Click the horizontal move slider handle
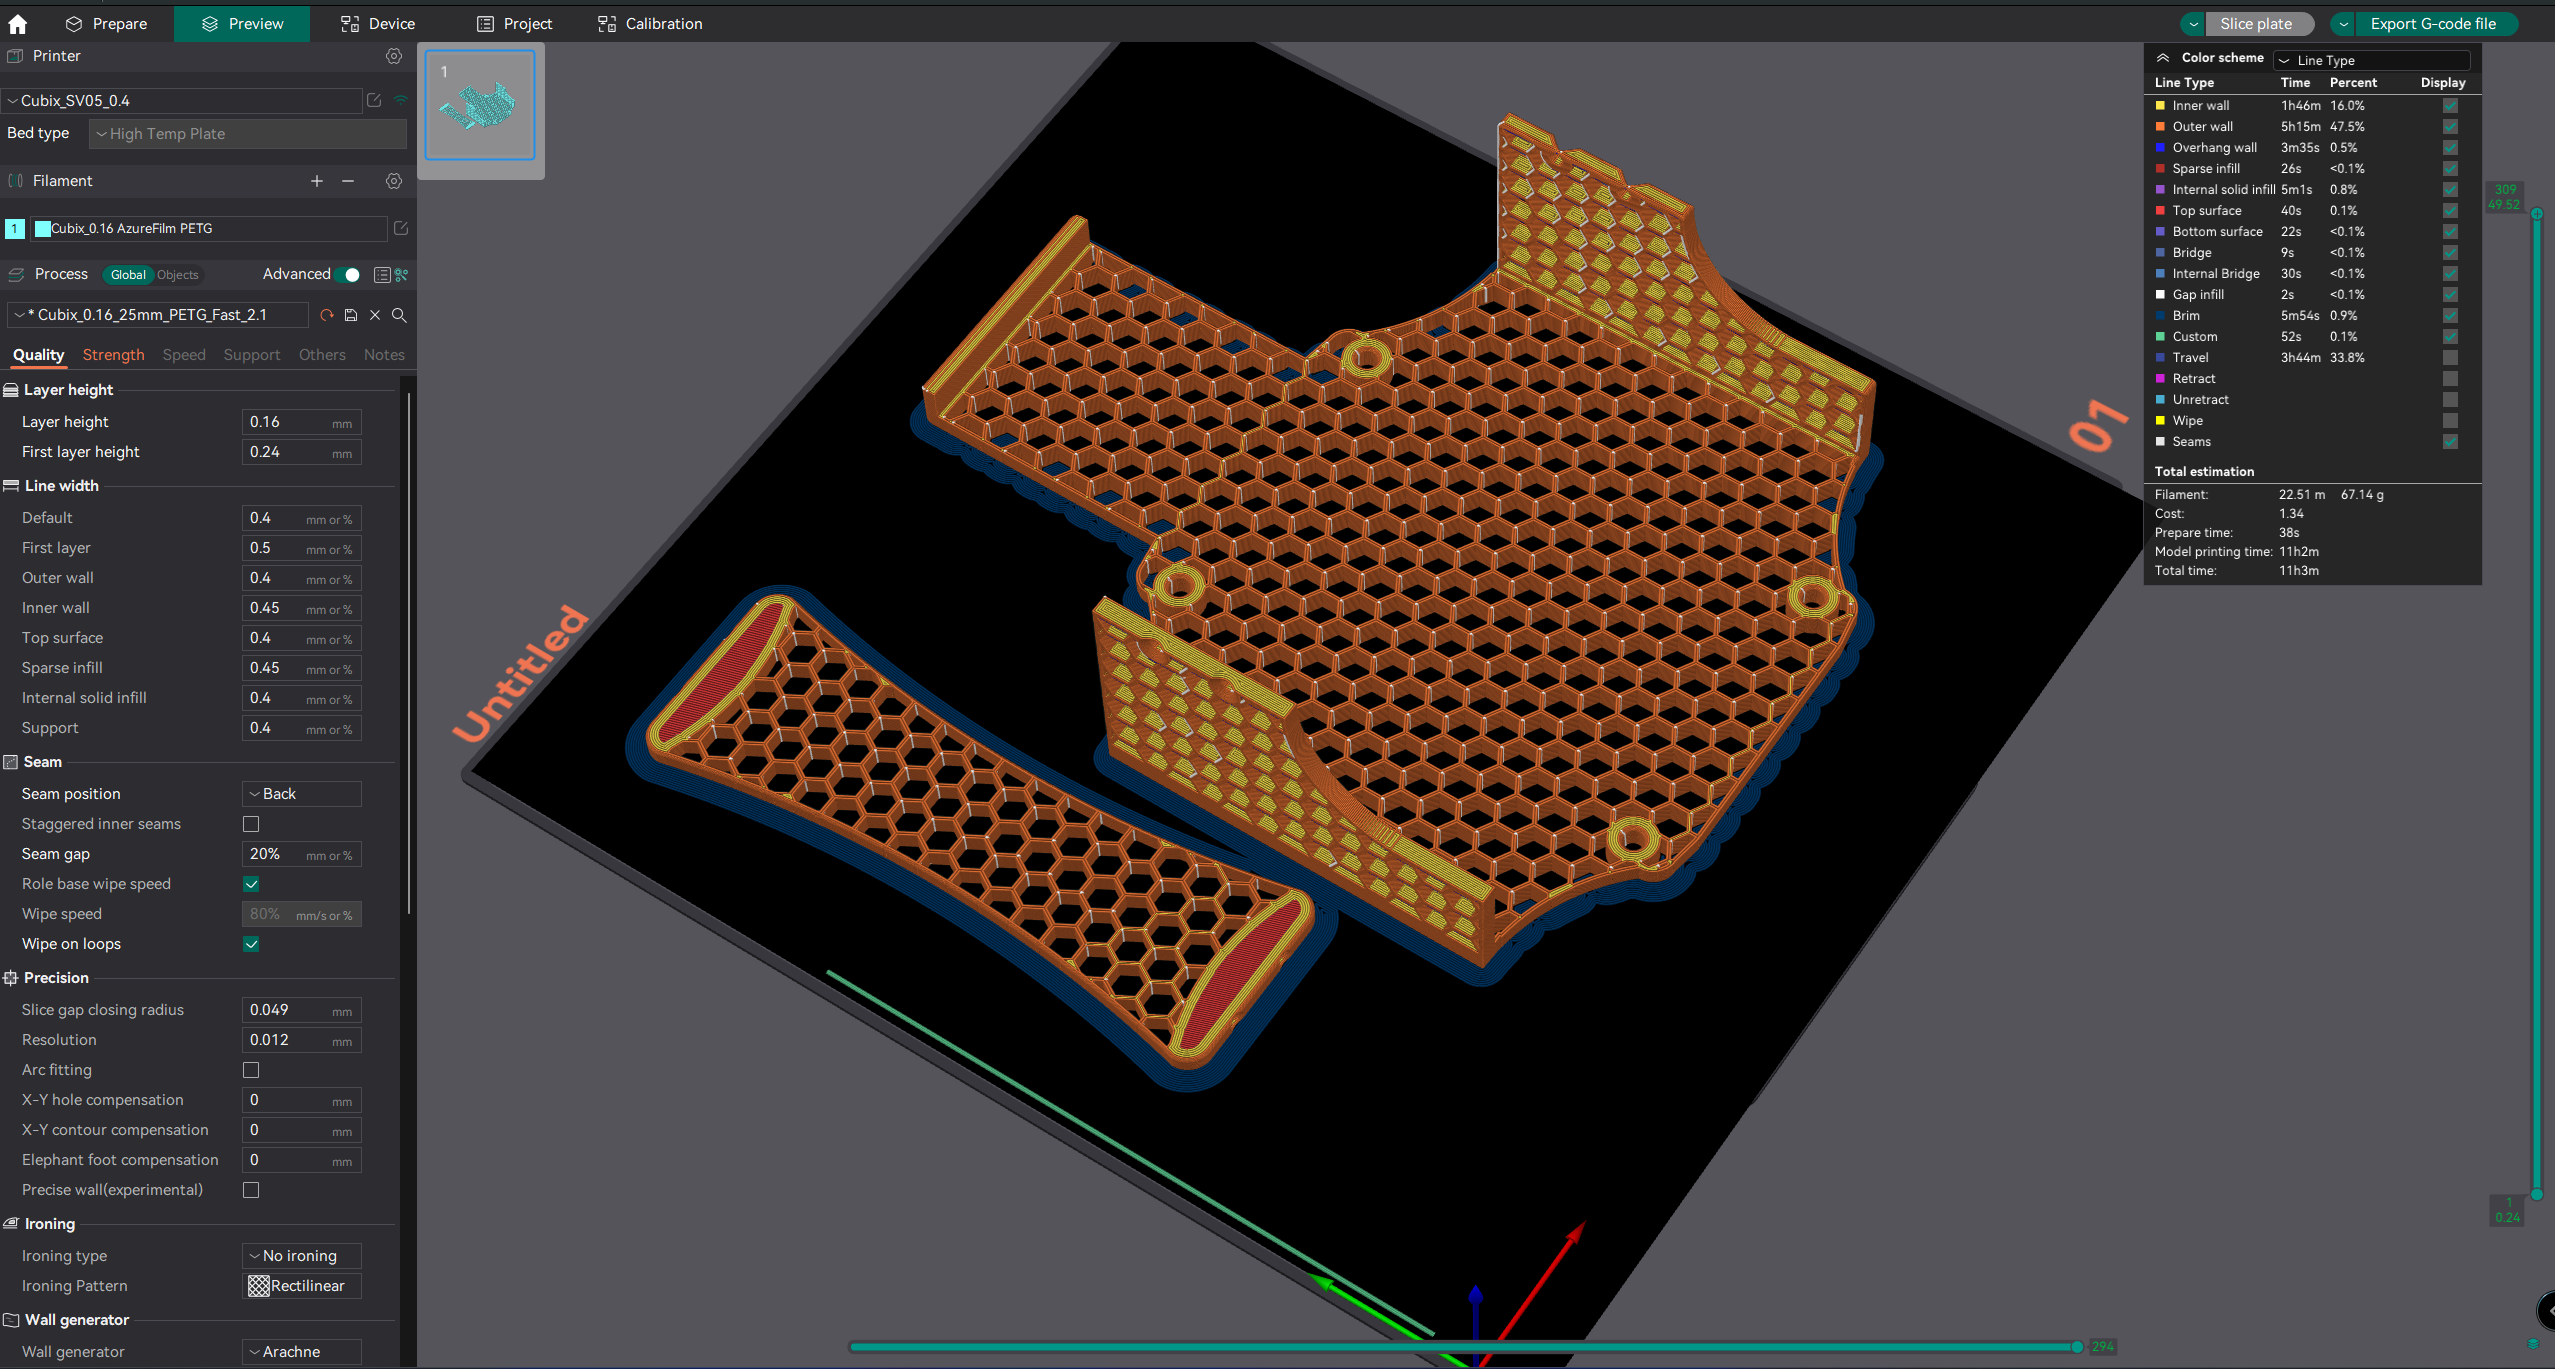Screen dimensions: 2555x1369 click(2077, 1347)
